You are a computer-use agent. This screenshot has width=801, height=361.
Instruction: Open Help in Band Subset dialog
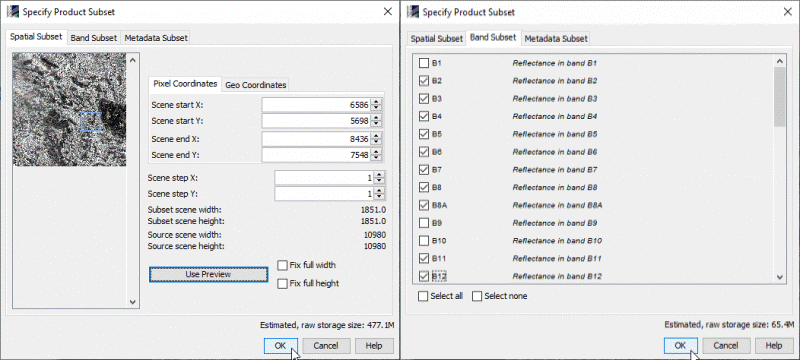pyautogui.click(x=774, y=346)
